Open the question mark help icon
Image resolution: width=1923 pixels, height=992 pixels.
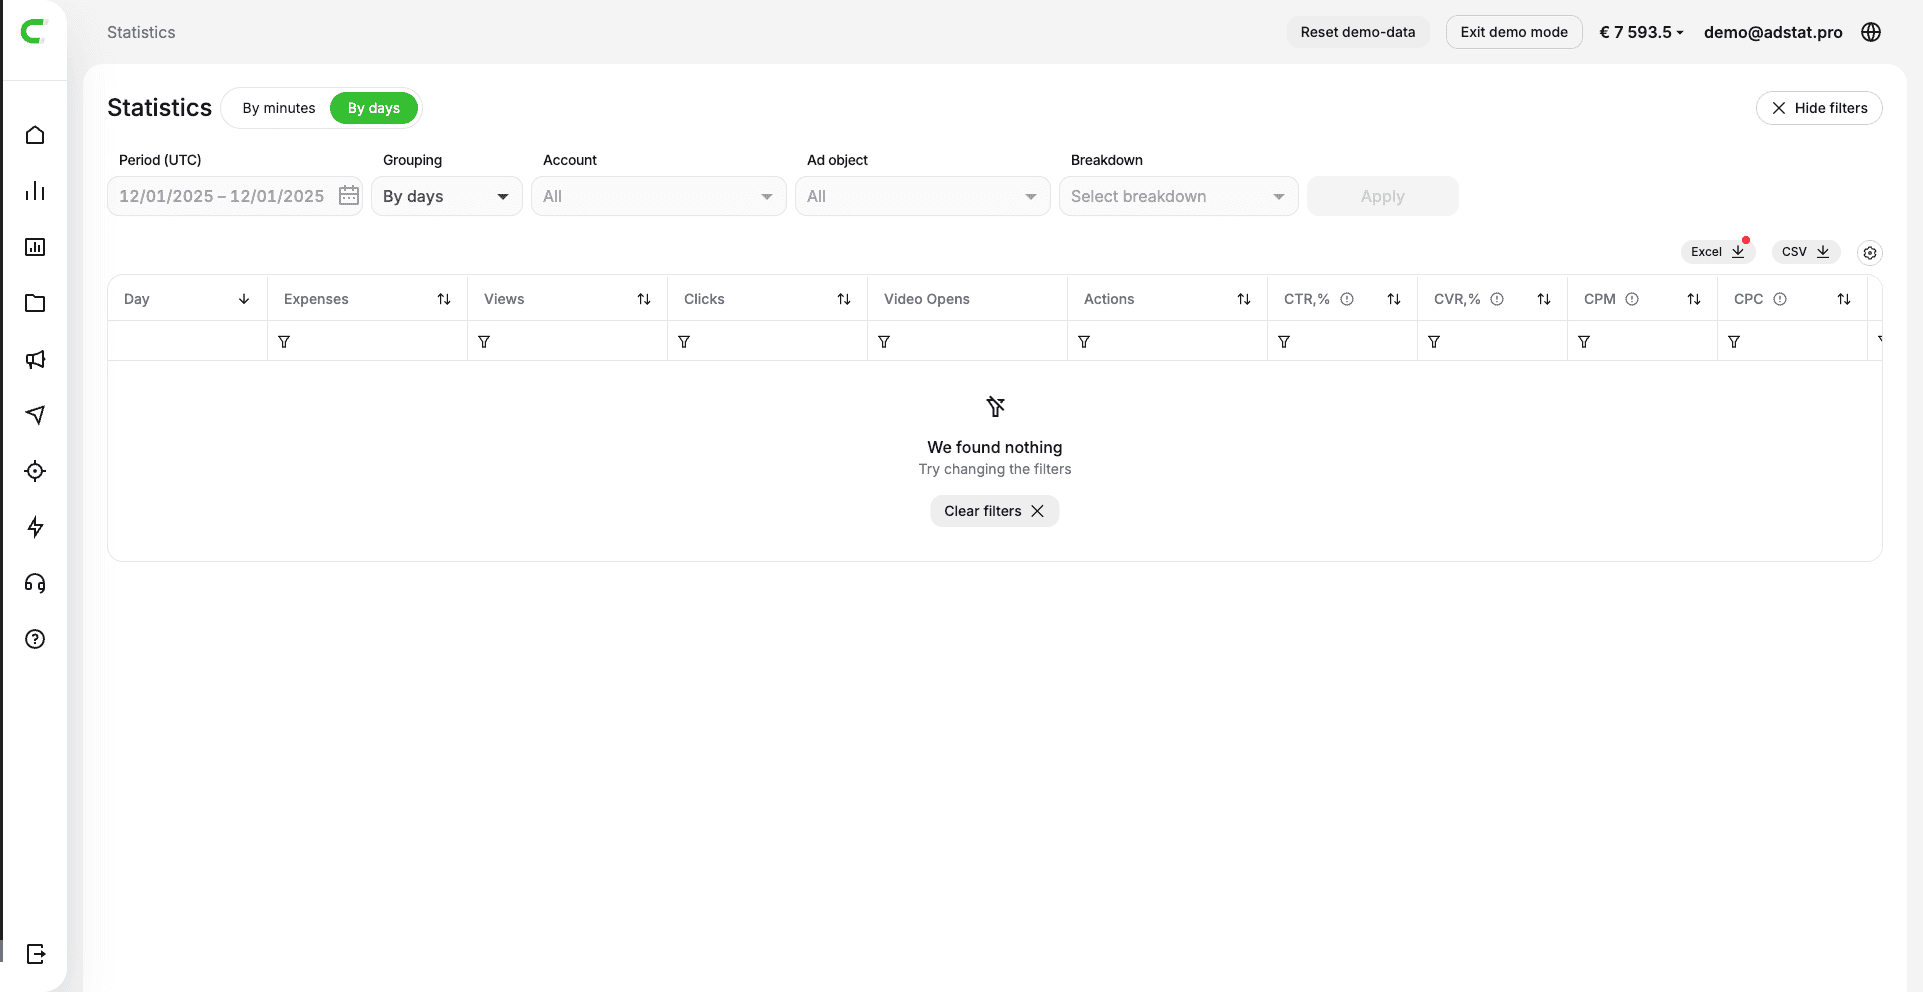tap(35, 639)
